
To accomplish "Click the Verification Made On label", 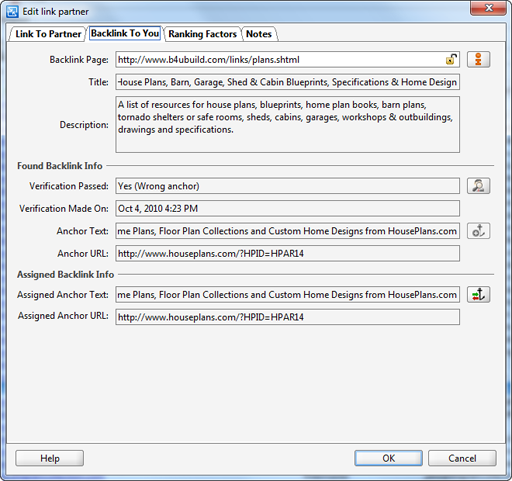I will [x=64, y=208].
